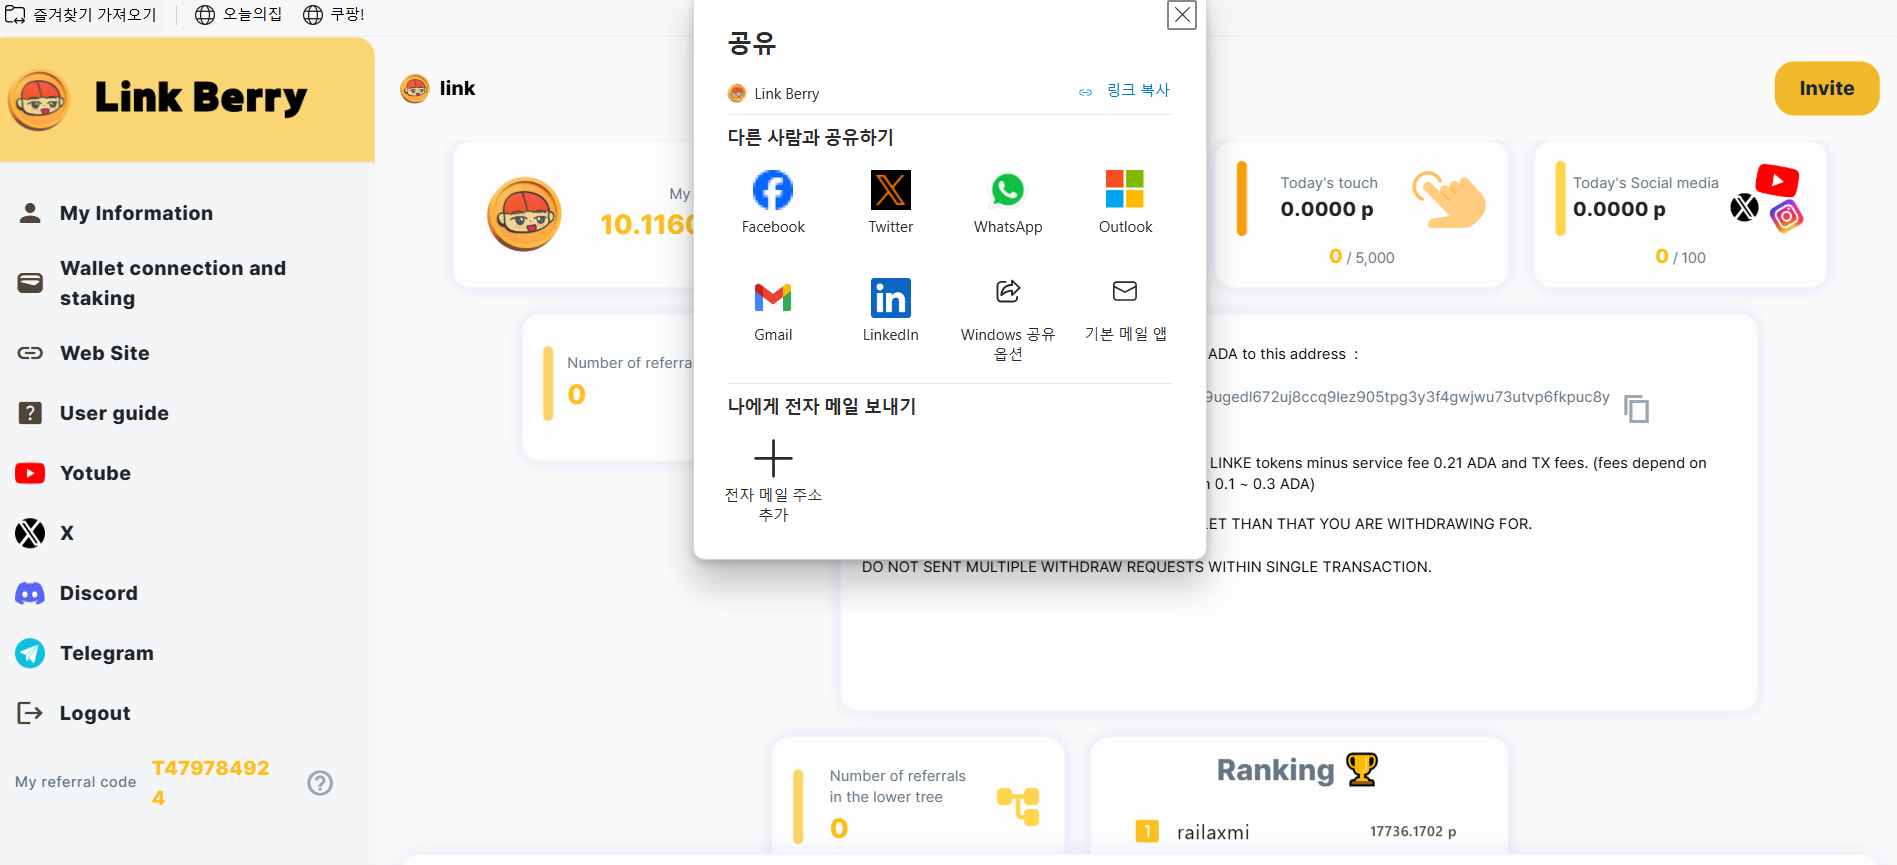Click Today's Social media 0.0000 p value

pos(1619,209)
